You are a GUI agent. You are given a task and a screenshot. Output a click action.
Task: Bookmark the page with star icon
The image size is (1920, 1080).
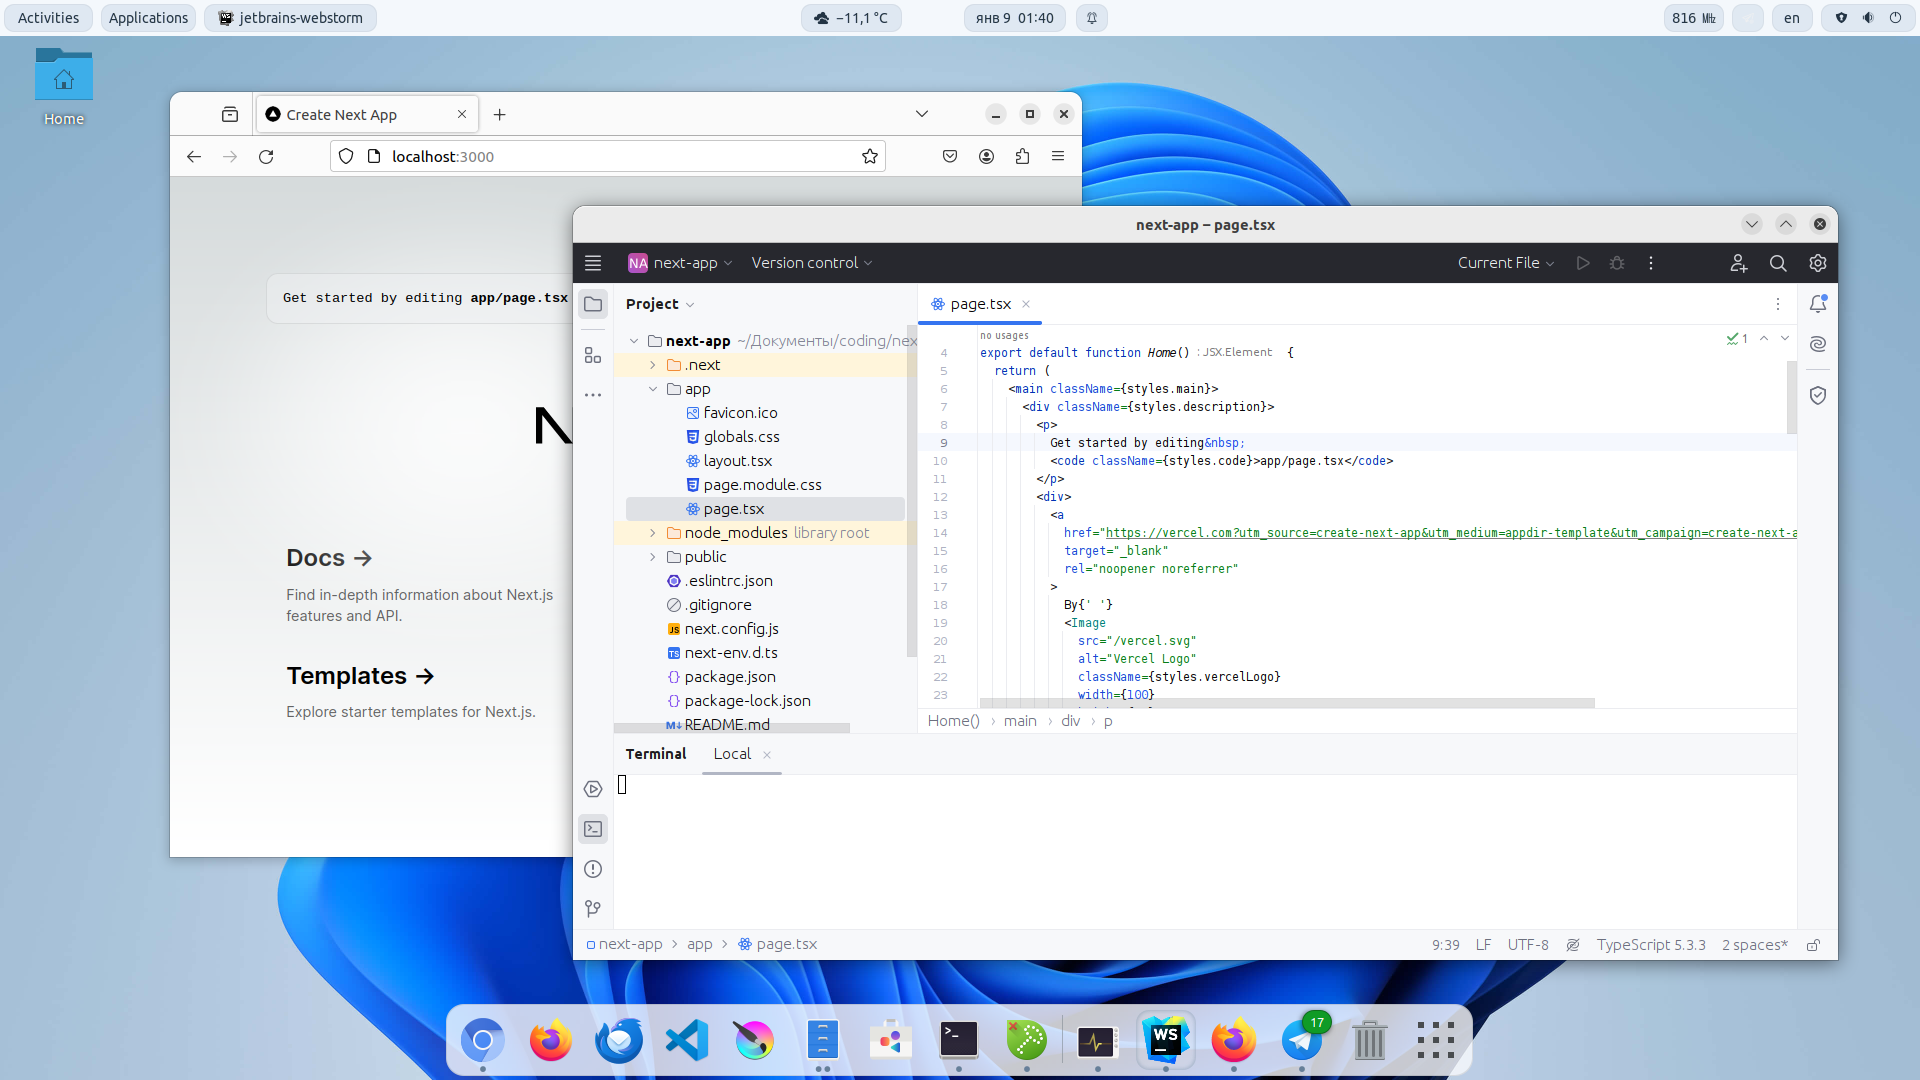tap(870, 157)
